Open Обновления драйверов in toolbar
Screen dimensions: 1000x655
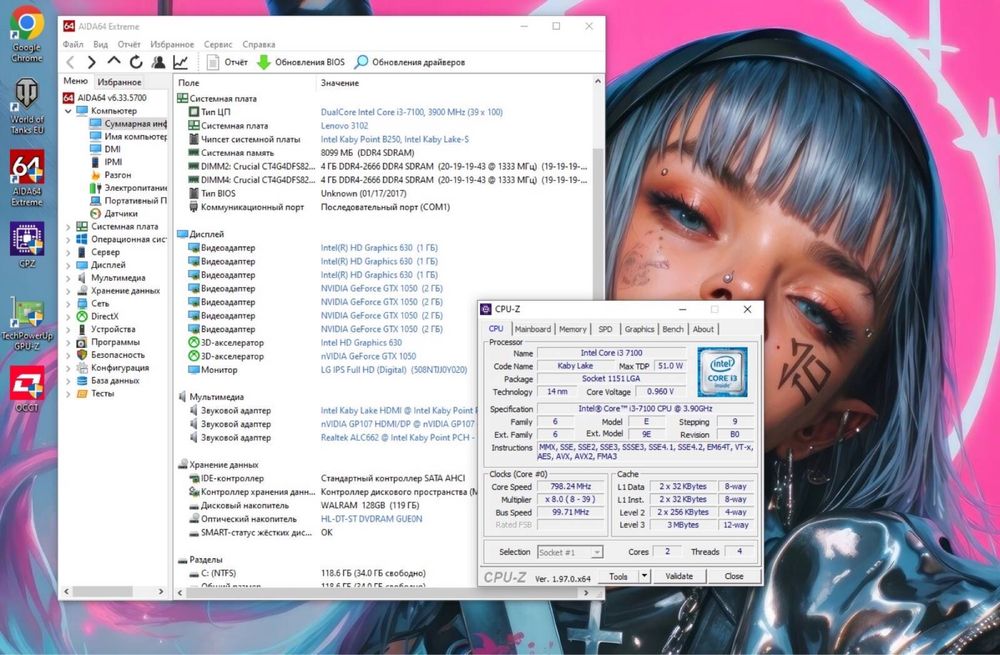click(410, 62)
